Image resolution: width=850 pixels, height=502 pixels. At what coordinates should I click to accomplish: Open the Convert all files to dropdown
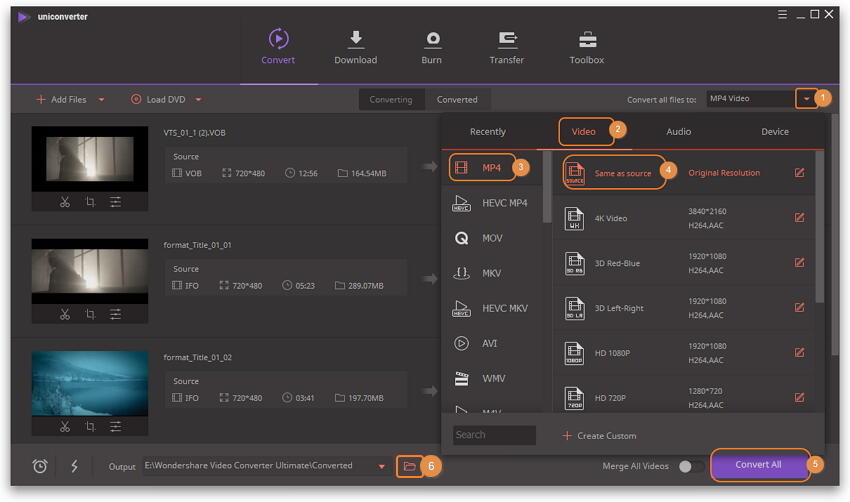coord(806,99)
